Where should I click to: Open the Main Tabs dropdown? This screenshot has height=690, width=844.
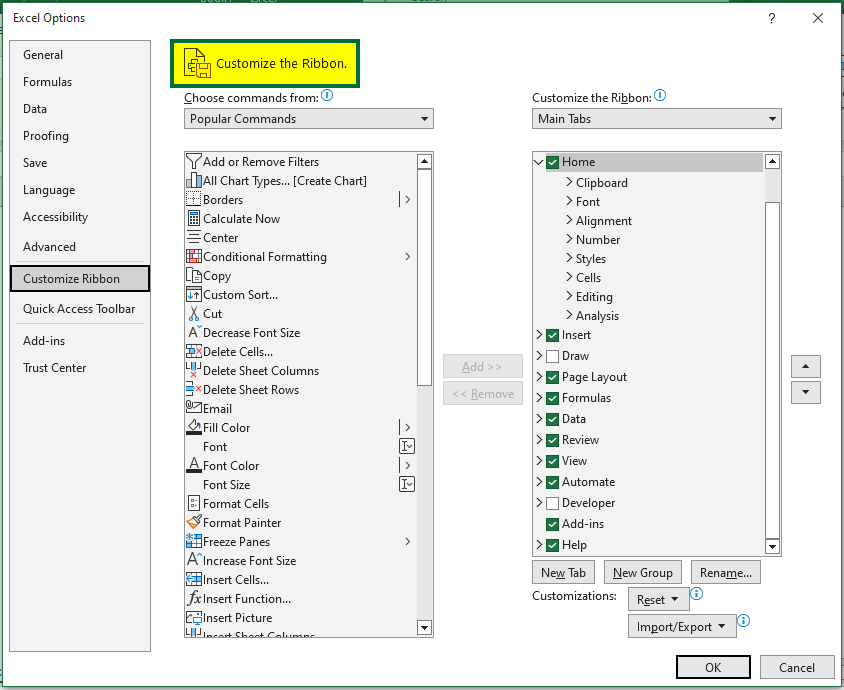coord(657,118)
